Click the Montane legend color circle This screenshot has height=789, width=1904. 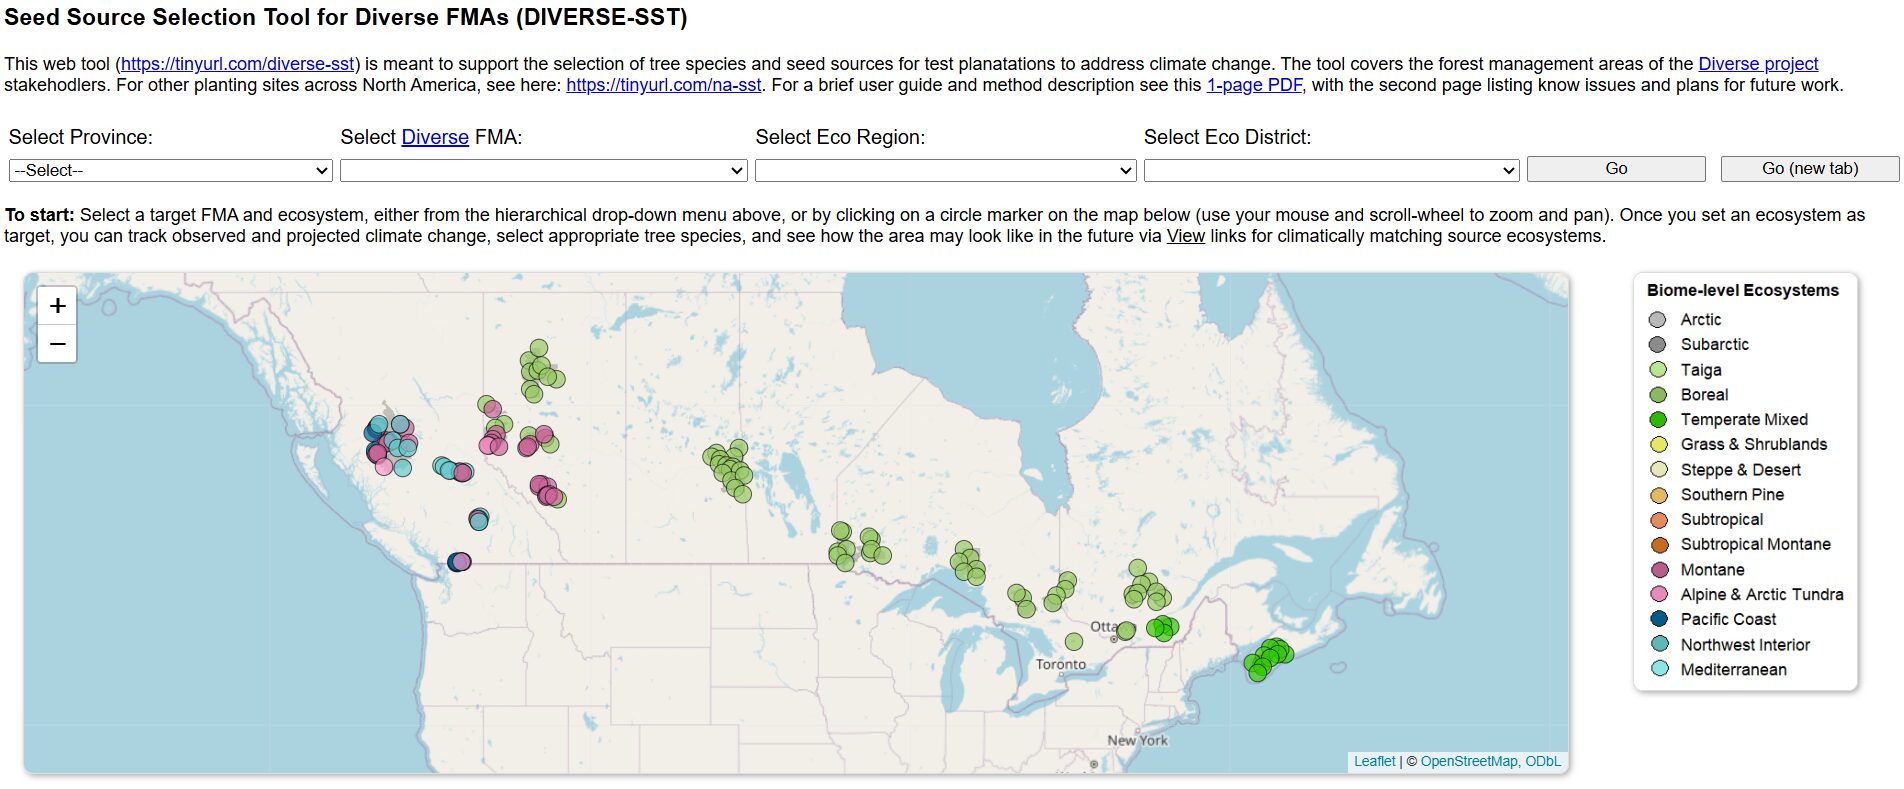[x=1658, y=570]
